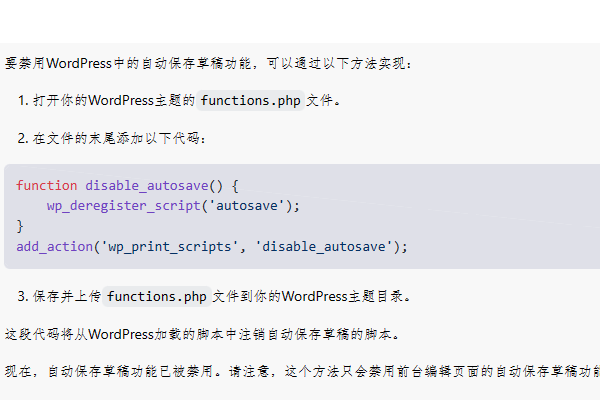Click the functions.php code tag in step 3
This screenshot has width=600, height=400.
(157, 296)
